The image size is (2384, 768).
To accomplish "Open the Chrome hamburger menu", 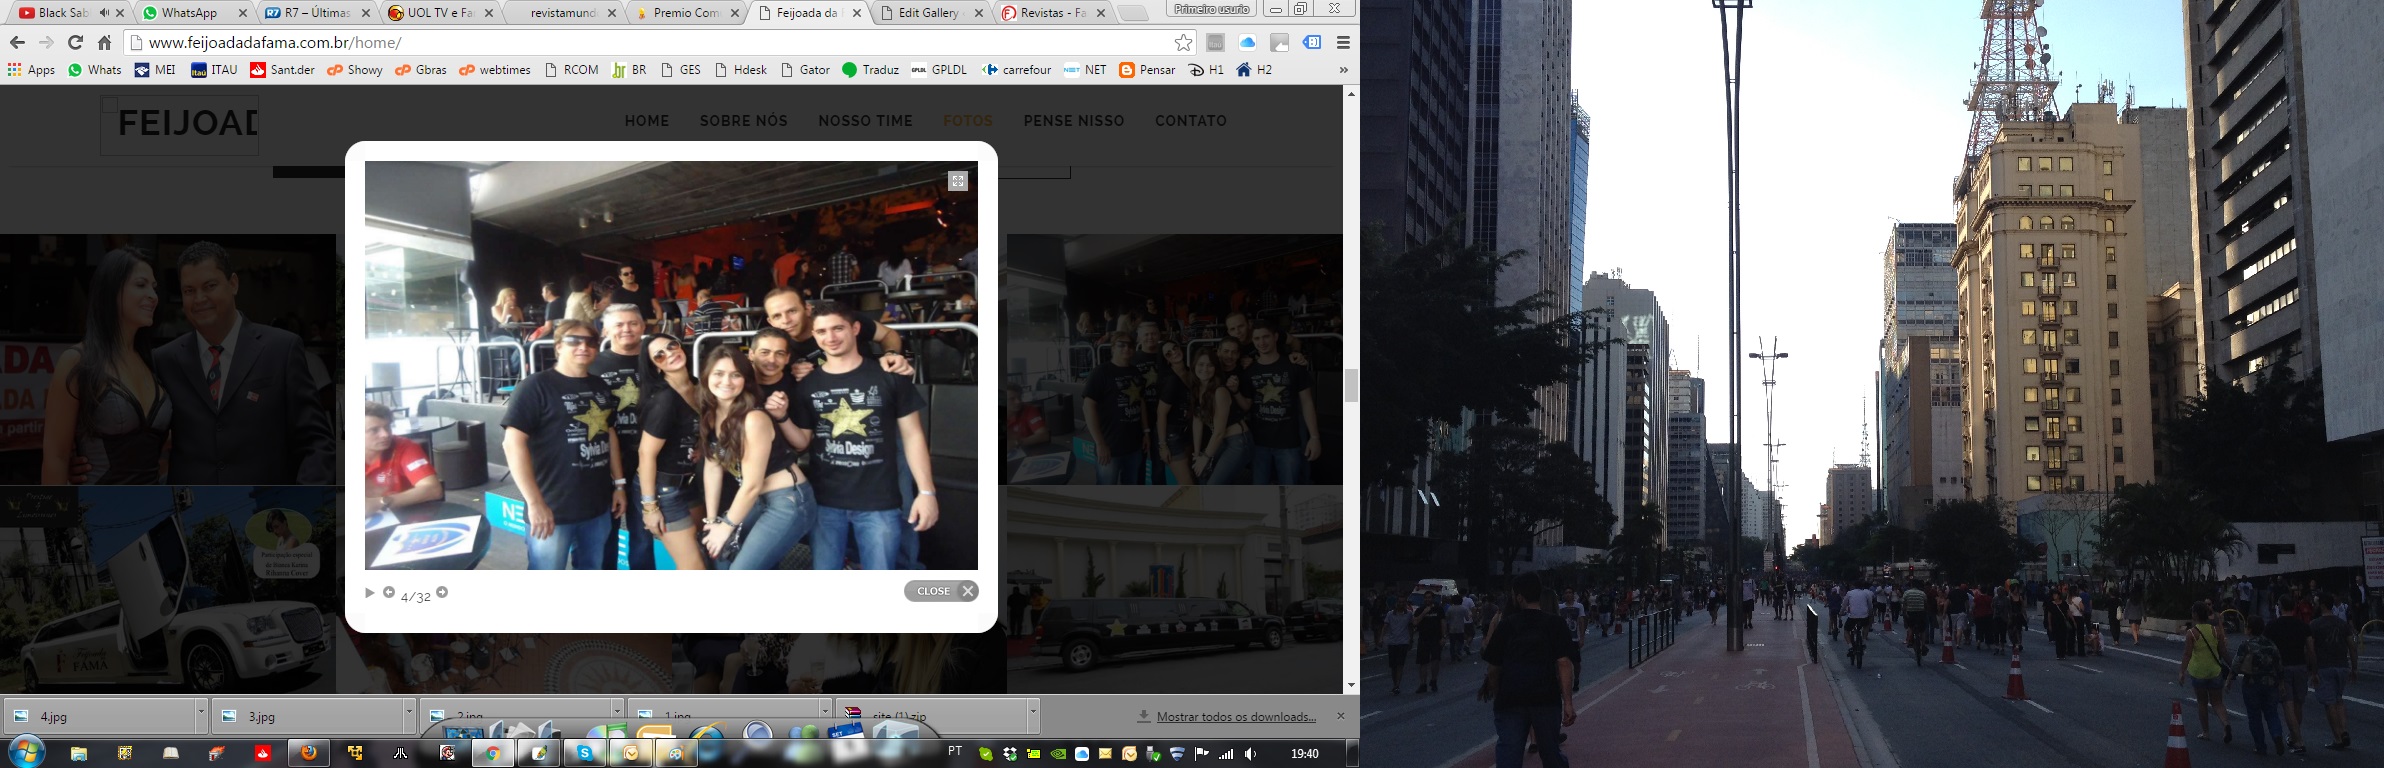I will coord(1343,42).
